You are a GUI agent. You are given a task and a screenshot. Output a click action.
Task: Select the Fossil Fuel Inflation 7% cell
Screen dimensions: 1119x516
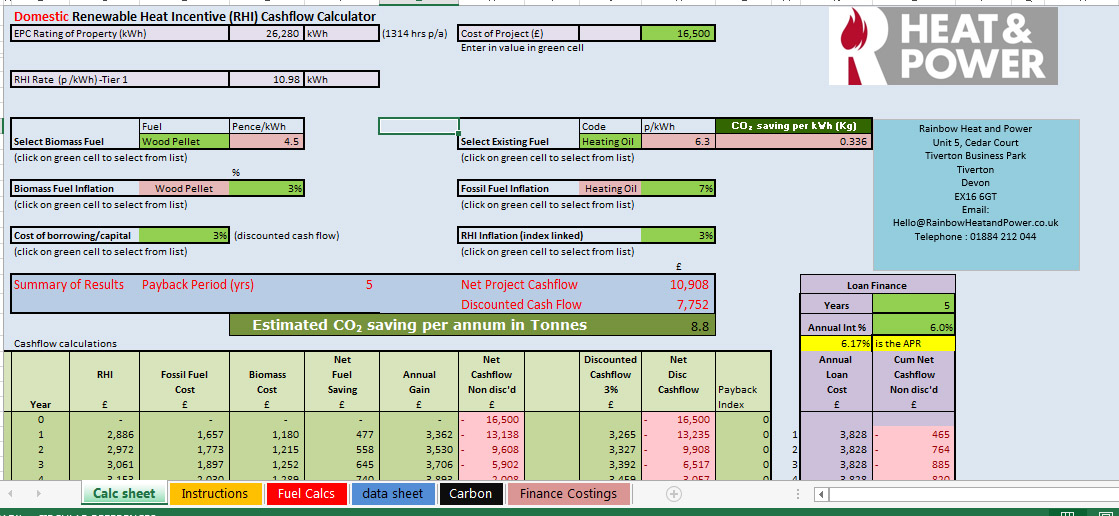point(677,189)
